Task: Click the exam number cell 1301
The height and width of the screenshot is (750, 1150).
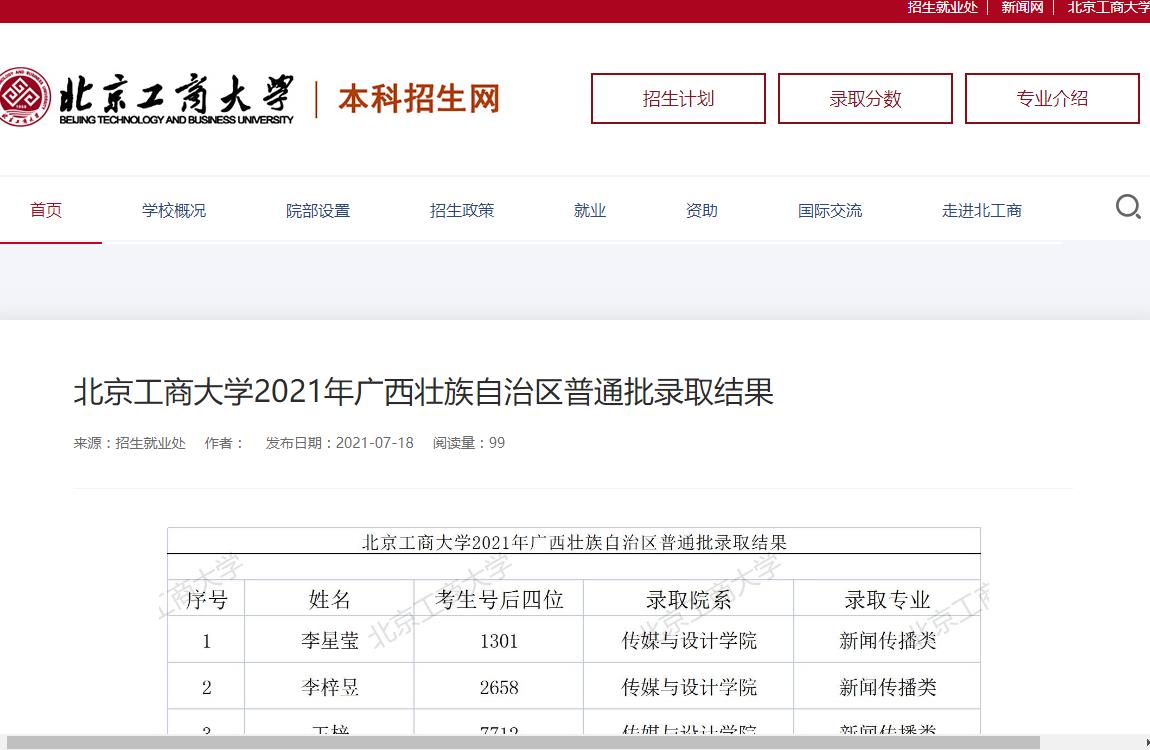Action: point(499,641)
